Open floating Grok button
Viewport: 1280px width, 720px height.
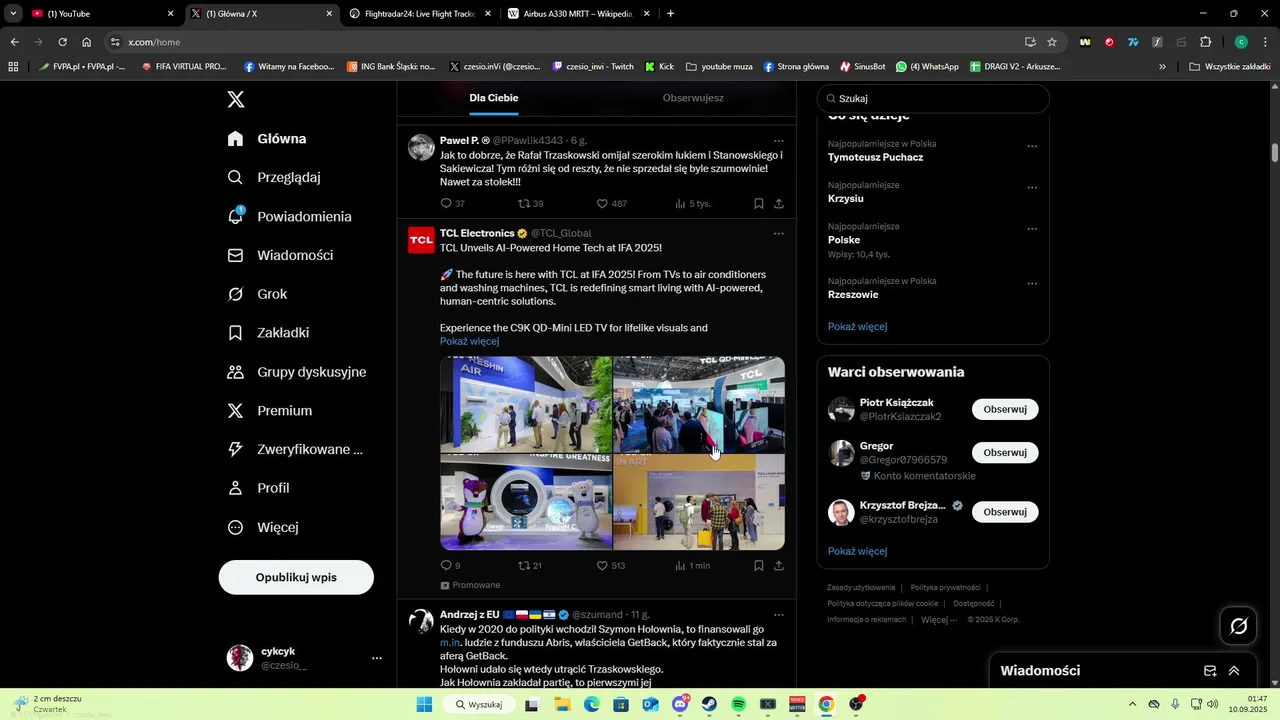1239,626
